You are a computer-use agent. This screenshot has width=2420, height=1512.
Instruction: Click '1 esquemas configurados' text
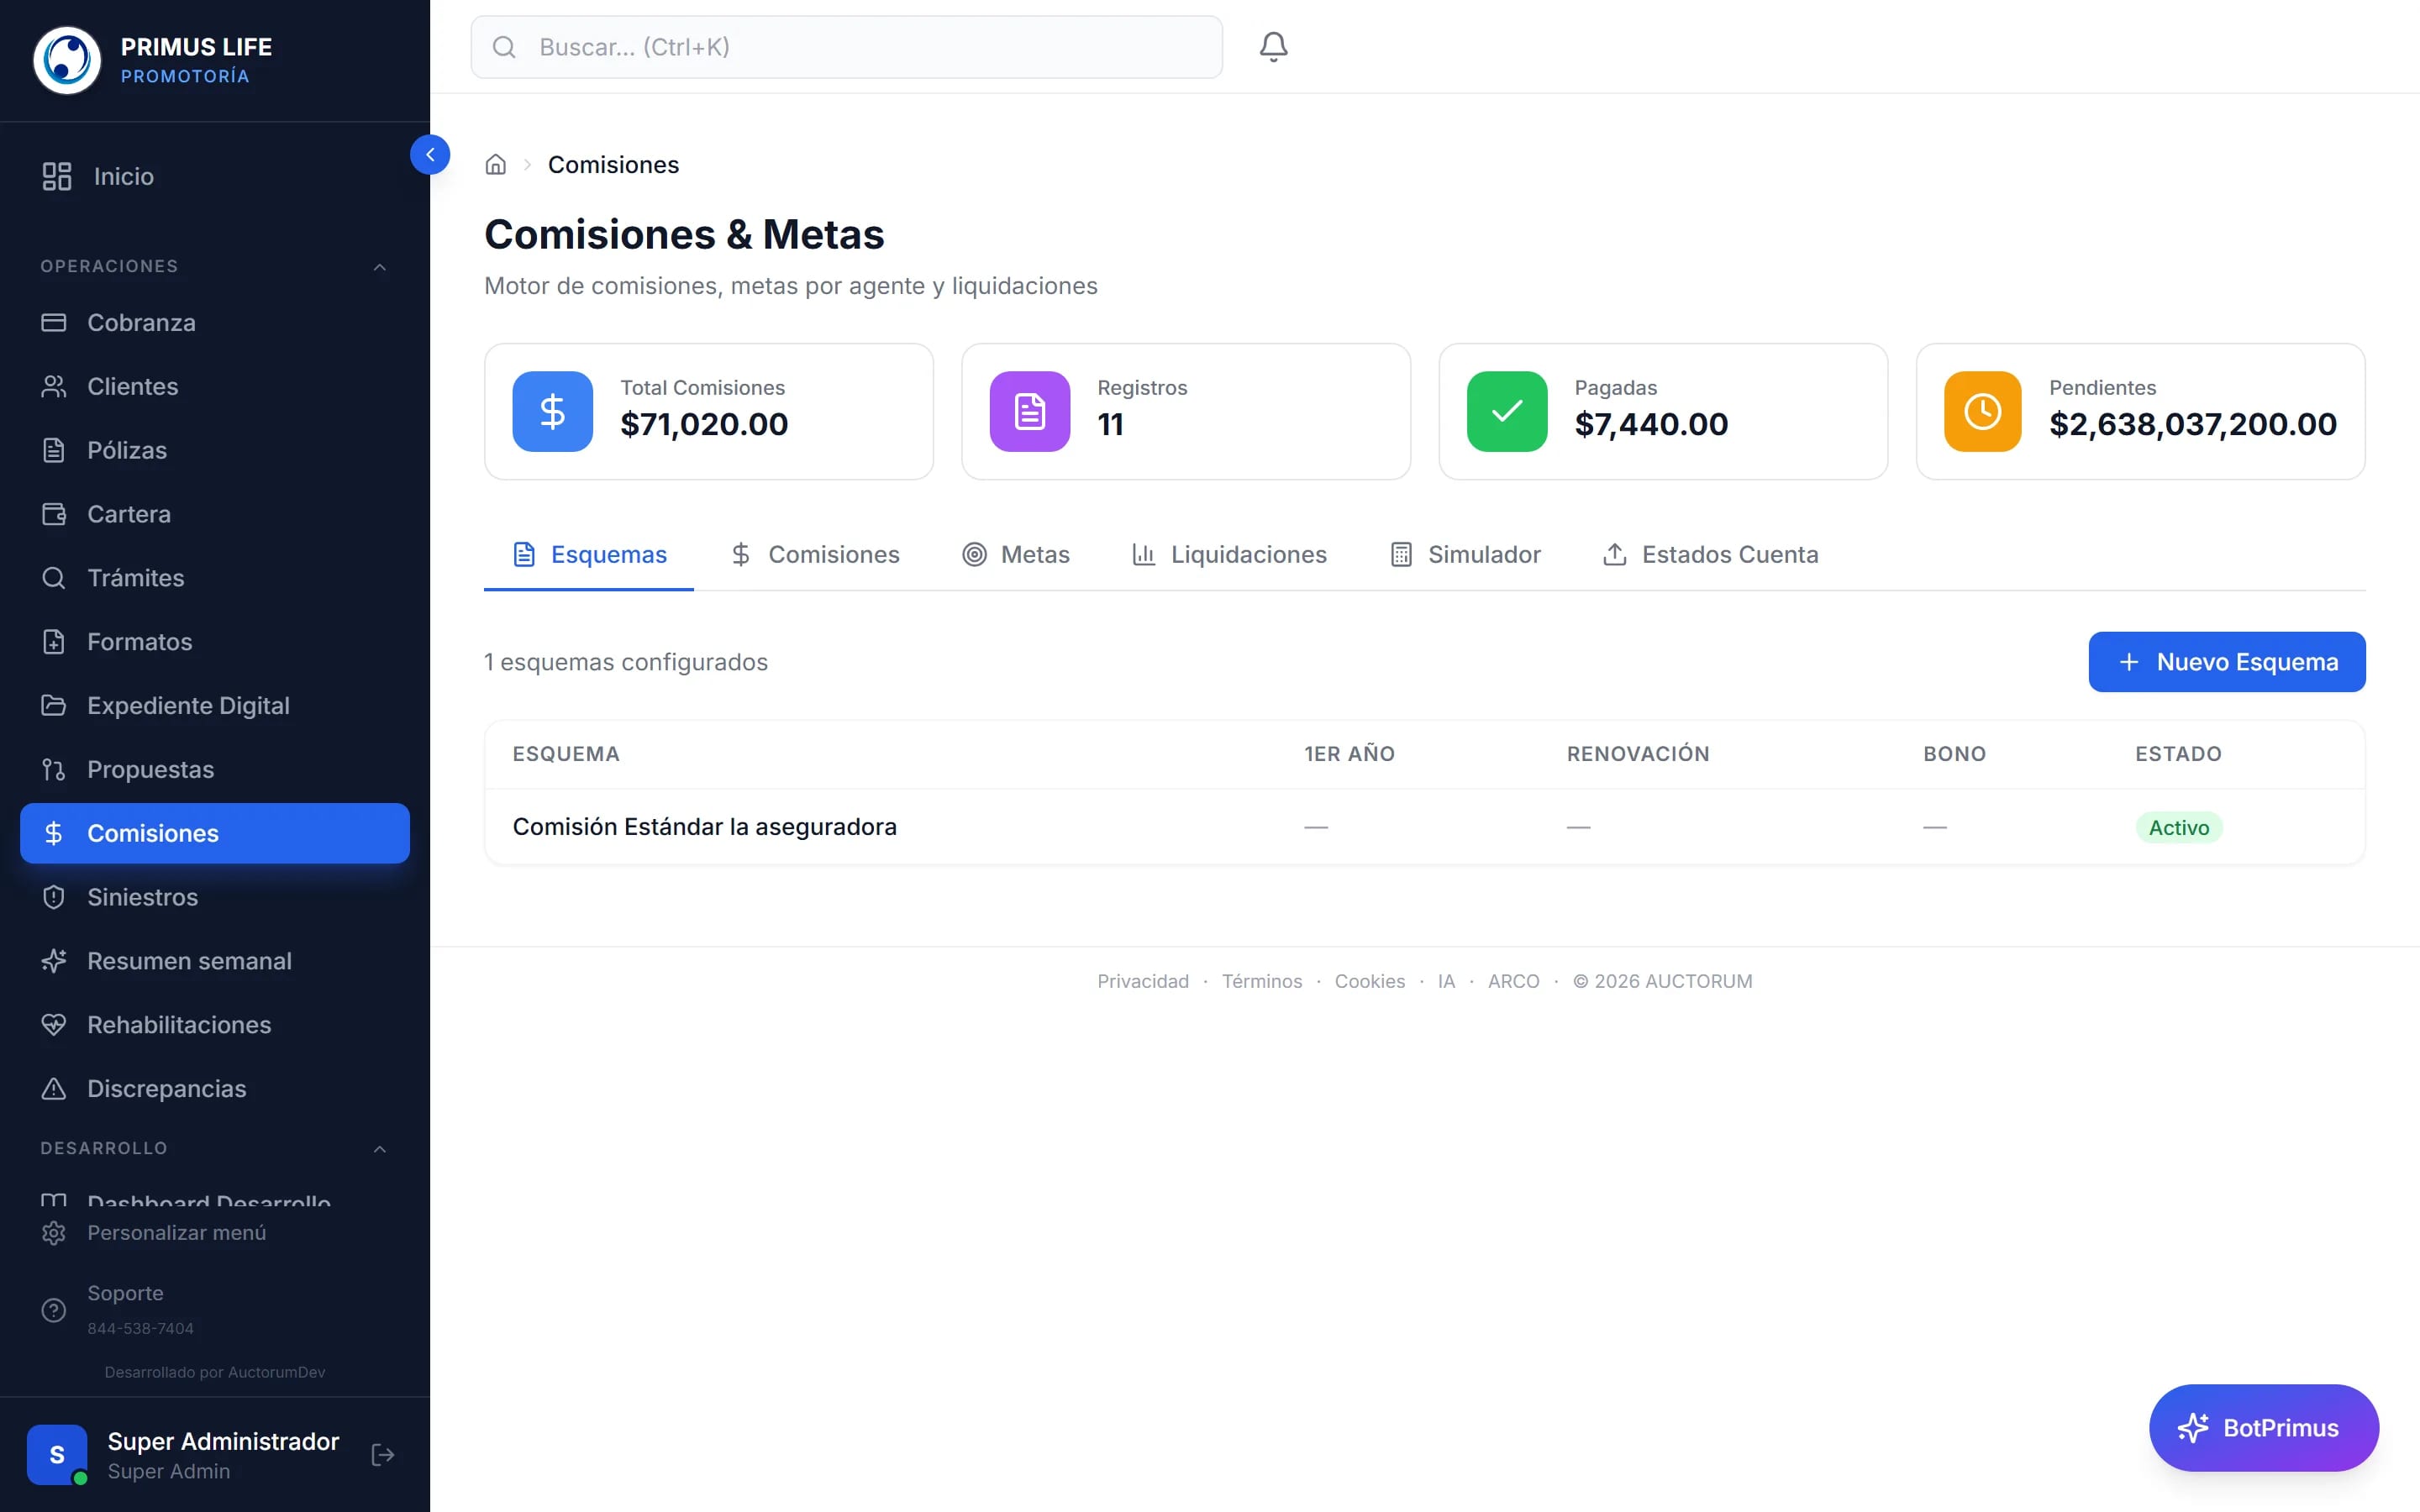tap(626, 662)
